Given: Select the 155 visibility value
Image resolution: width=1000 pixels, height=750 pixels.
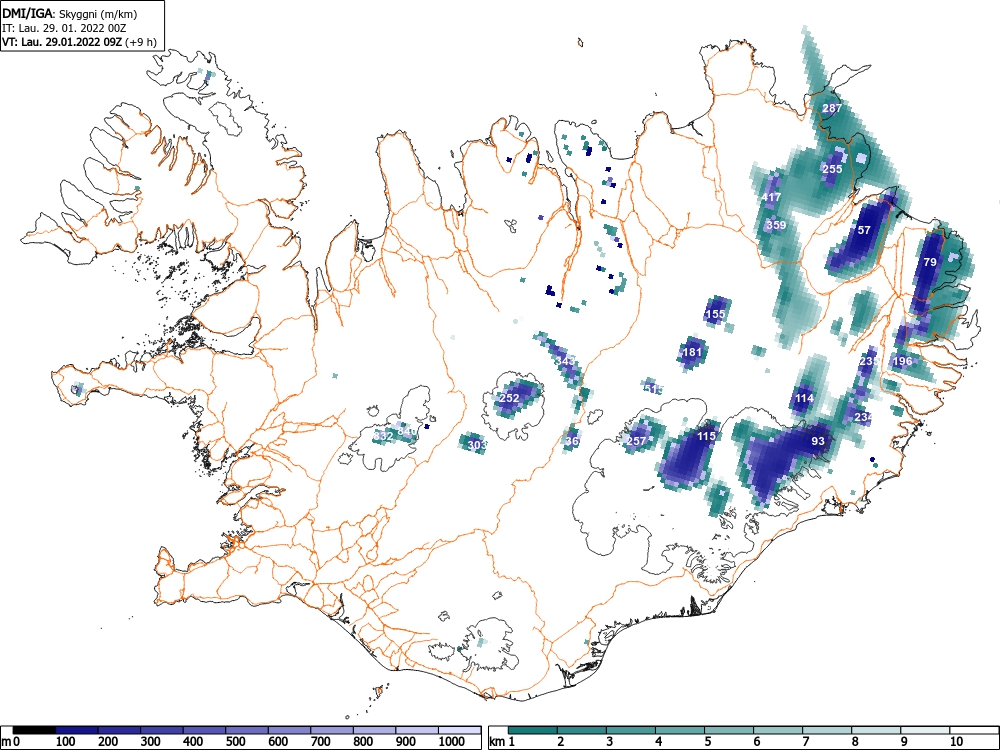Looking at the screenshot, I should click(716, 314).
